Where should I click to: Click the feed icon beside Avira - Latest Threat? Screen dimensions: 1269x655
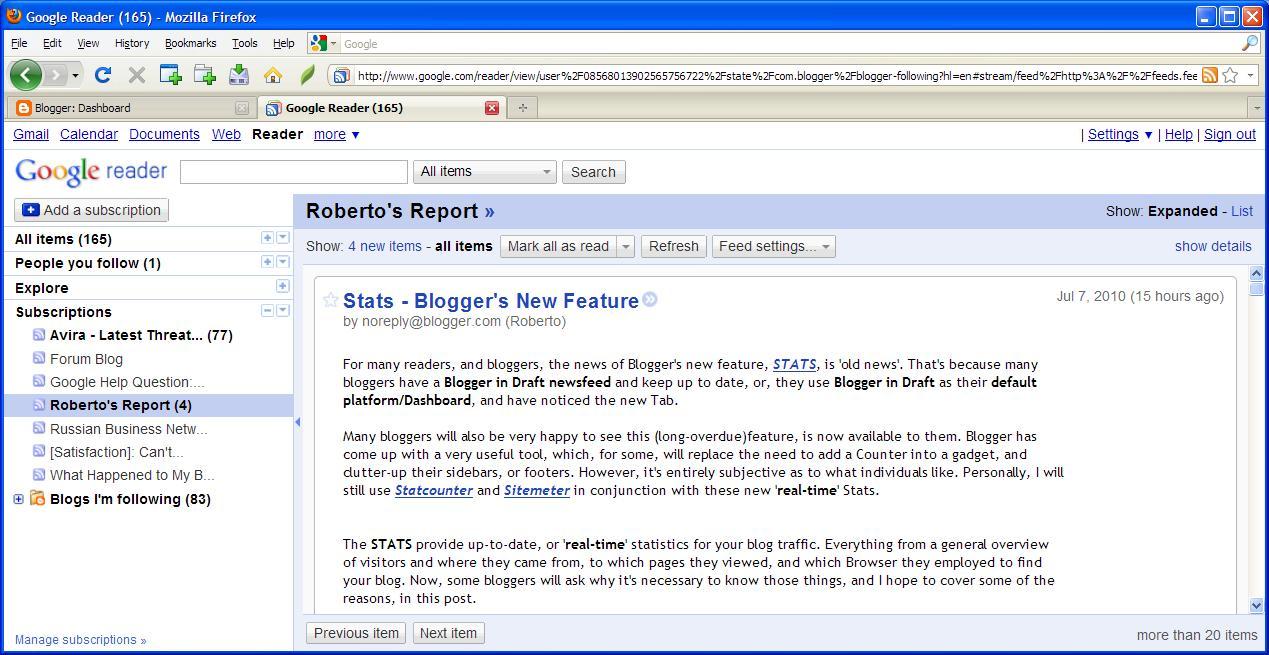tap(39, 334)
